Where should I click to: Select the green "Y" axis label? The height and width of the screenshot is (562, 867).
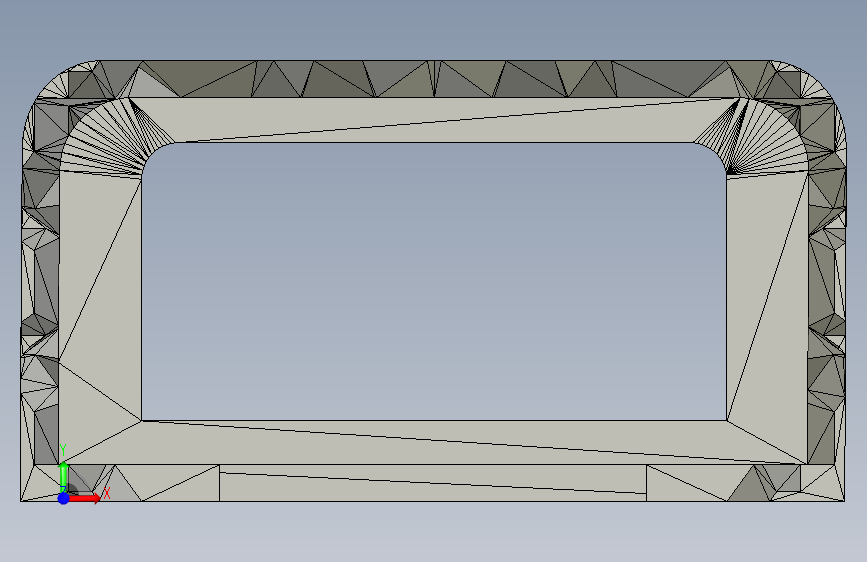[x=63, y=450]
